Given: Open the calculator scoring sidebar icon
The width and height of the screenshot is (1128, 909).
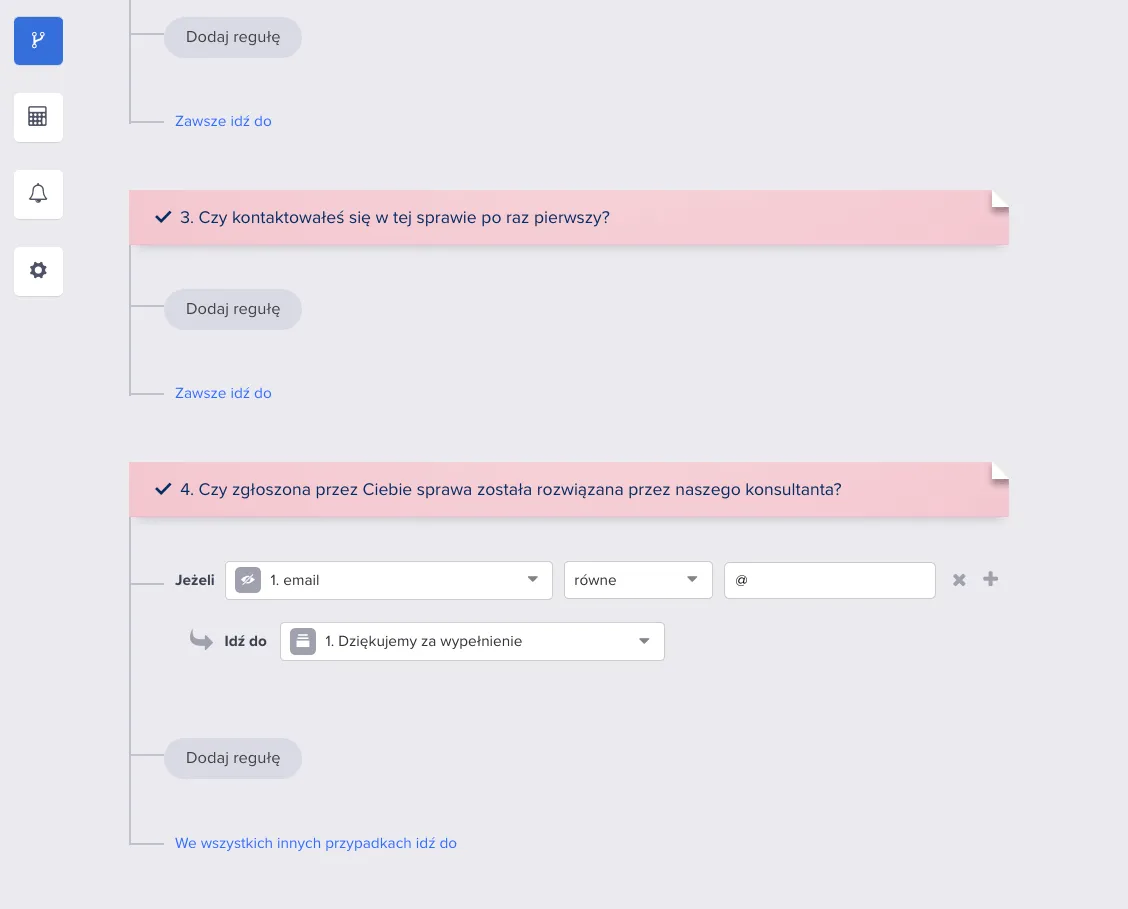Looking at the screenshot, I should coord(38,117).
